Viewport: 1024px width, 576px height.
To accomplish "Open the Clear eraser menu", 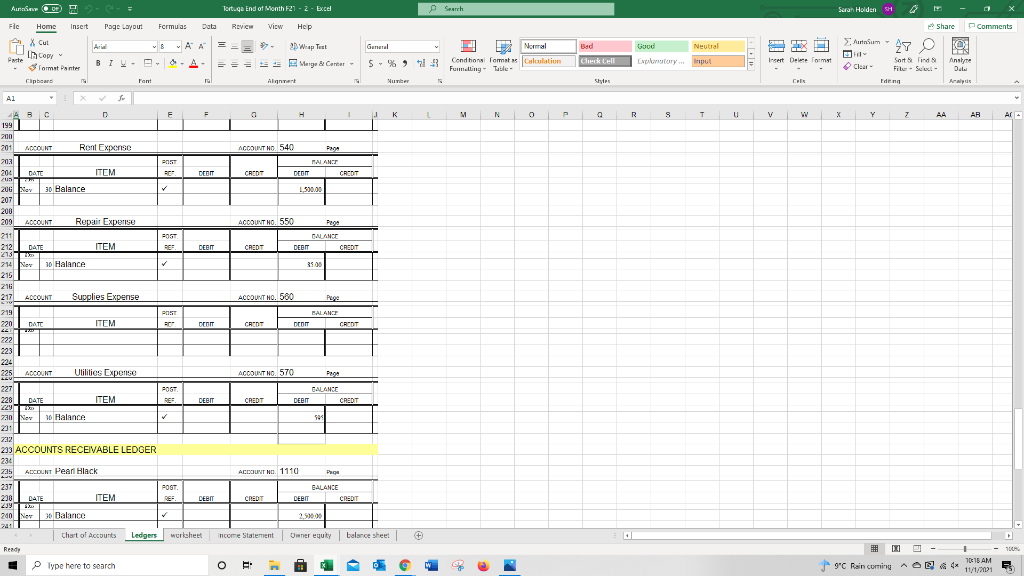I will [857, 67].
